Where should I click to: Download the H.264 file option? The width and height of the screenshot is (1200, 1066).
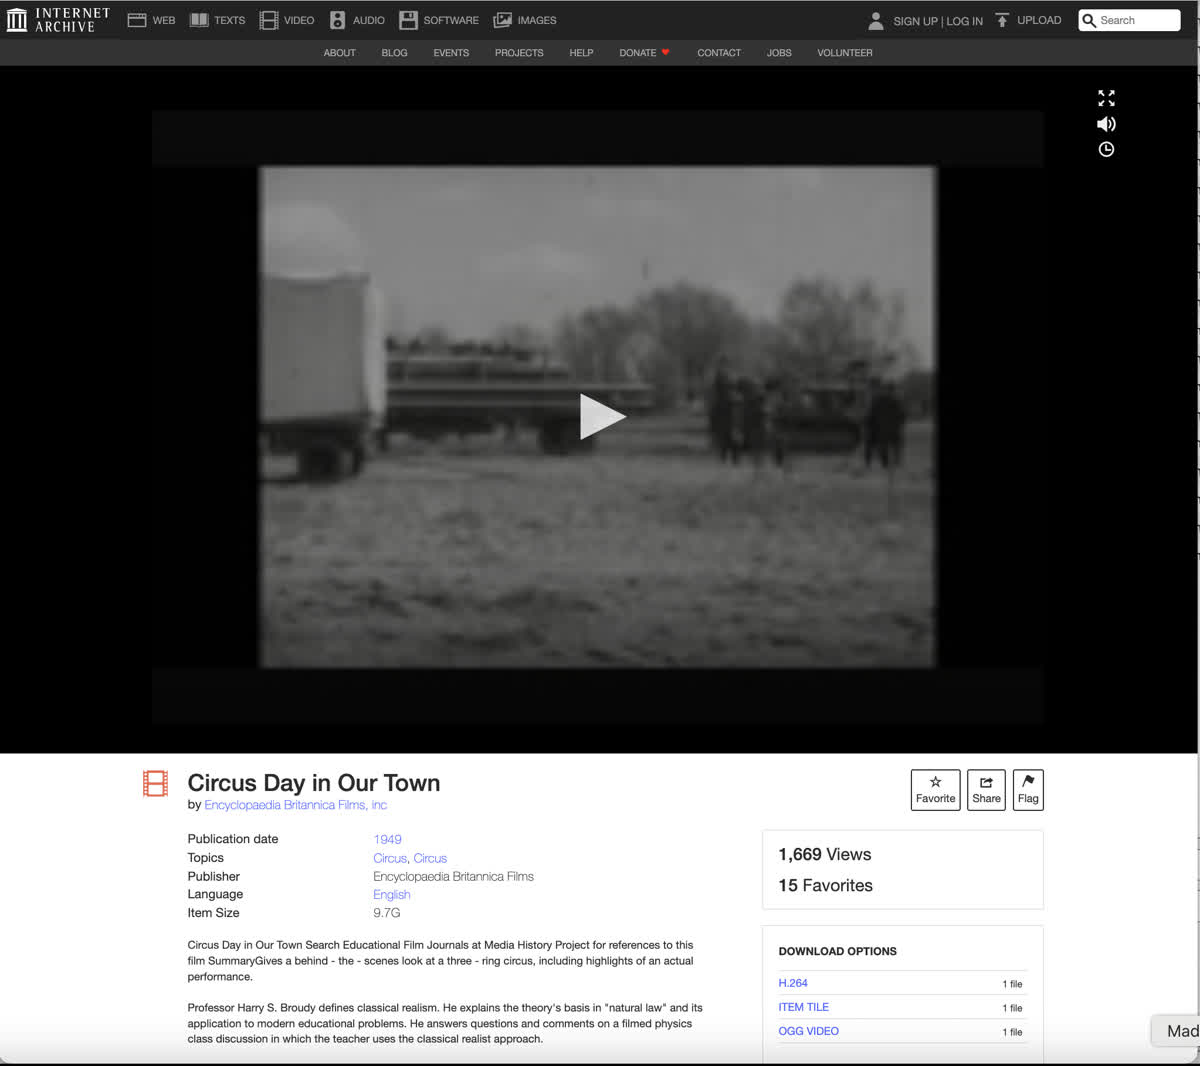[793, 983]
